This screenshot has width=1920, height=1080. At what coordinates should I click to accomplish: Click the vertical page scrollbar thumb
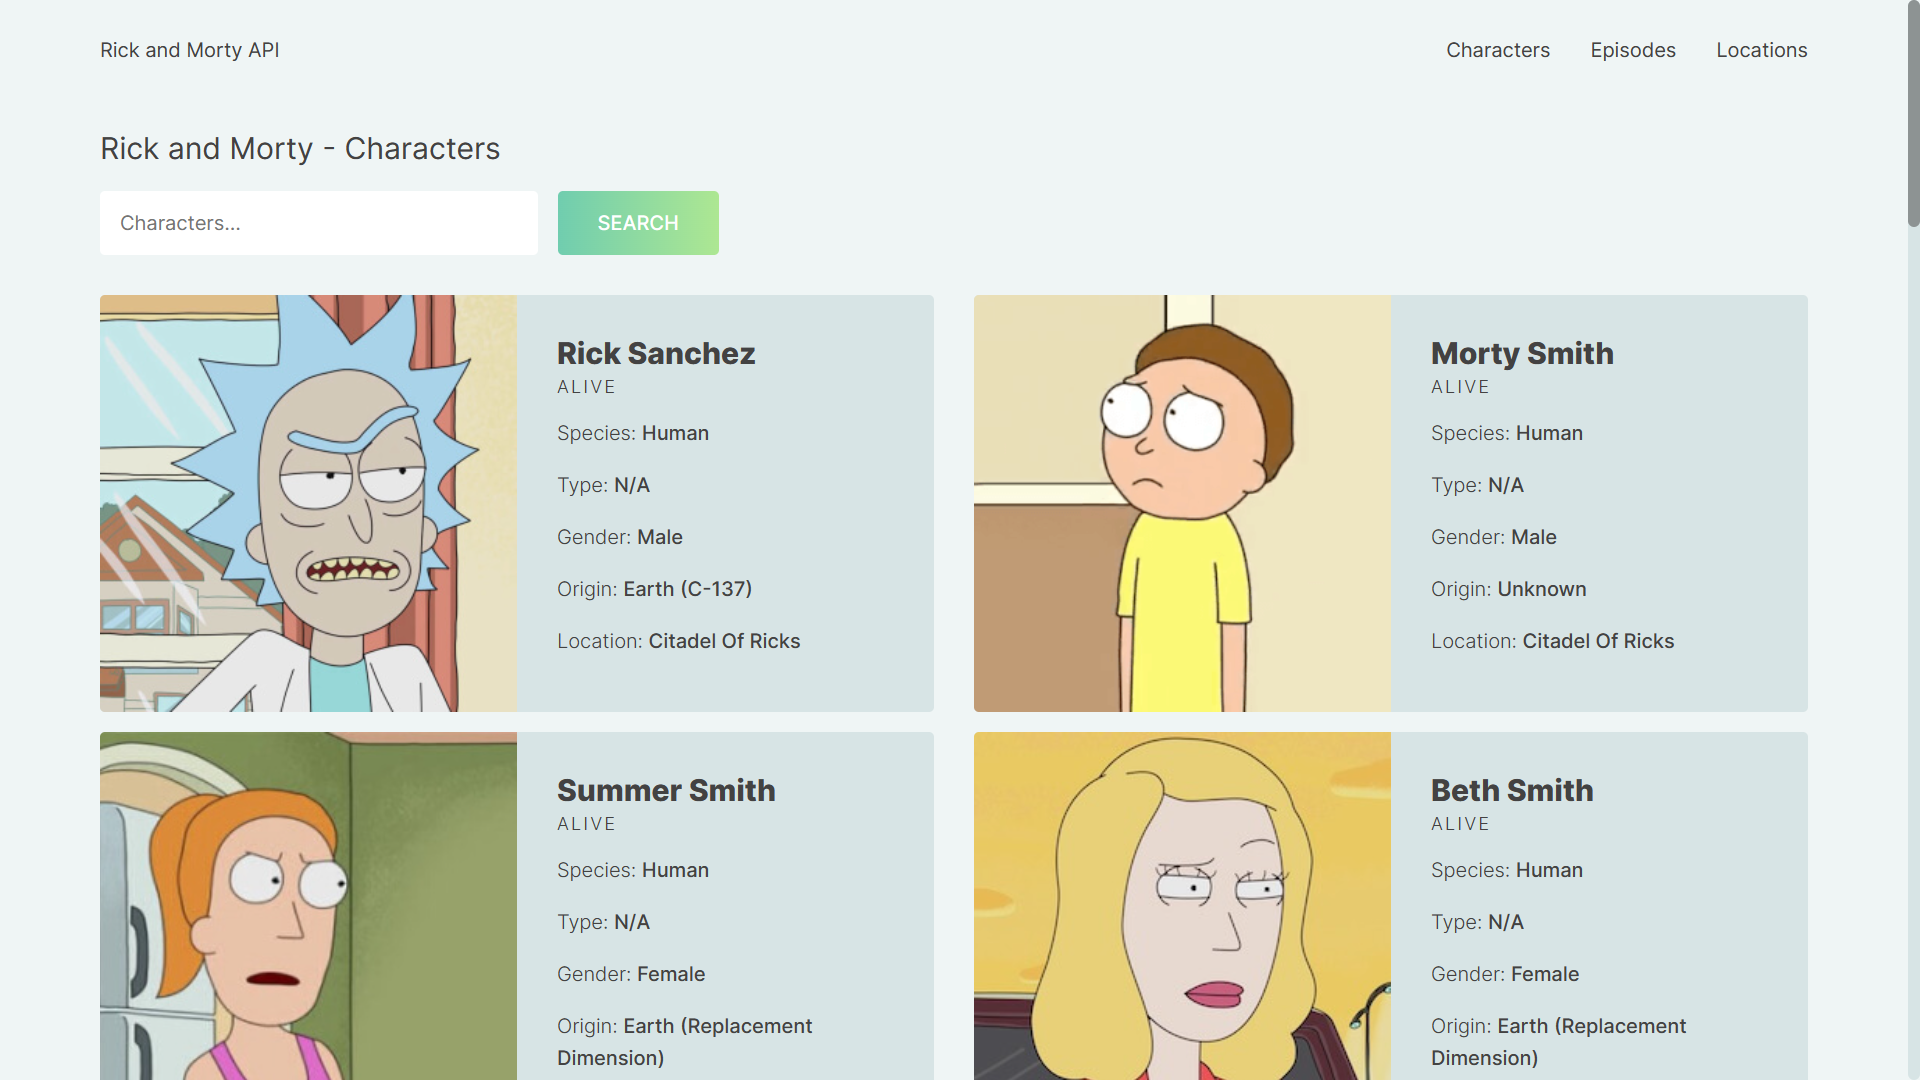tap(1913, 113)
